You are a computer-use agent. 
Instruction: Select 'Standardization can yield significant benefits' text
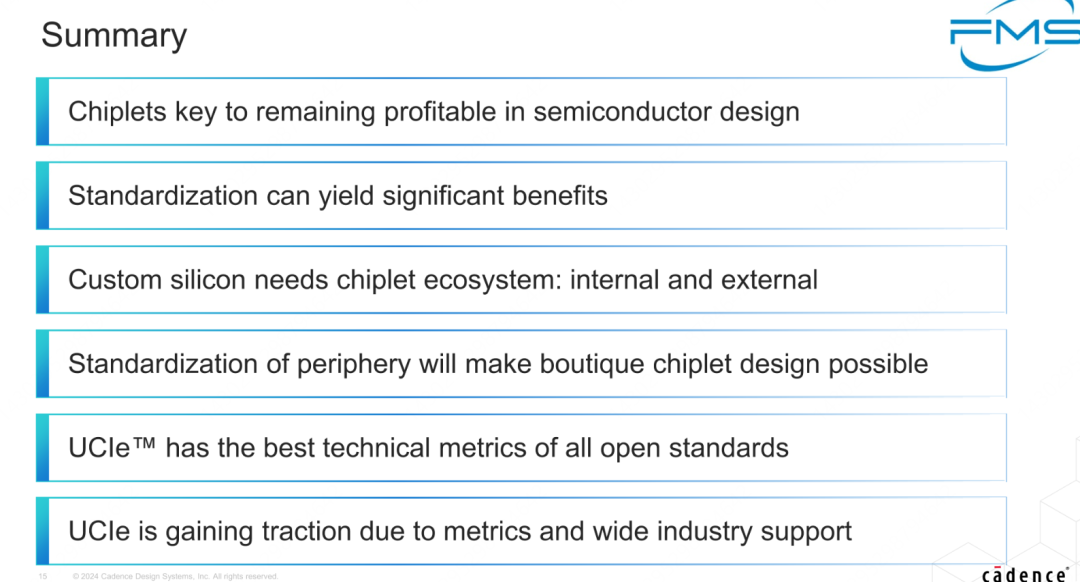[338, 196]
